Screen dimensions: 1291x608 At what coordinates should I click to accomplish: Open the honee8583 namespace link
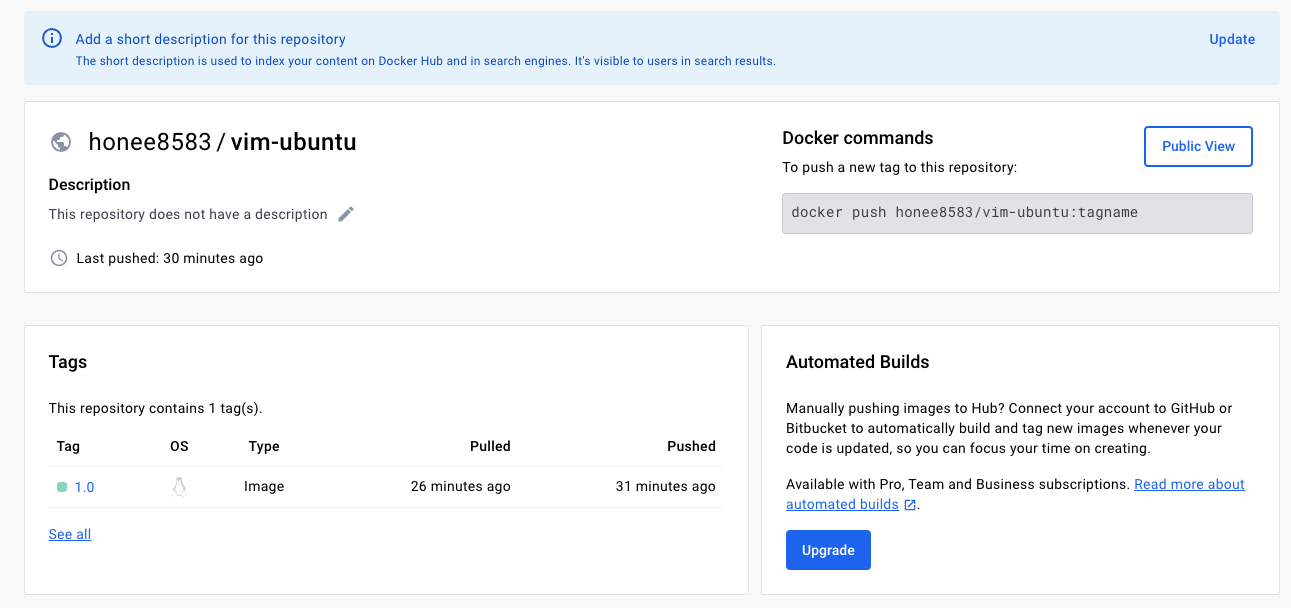coord(149,142)
